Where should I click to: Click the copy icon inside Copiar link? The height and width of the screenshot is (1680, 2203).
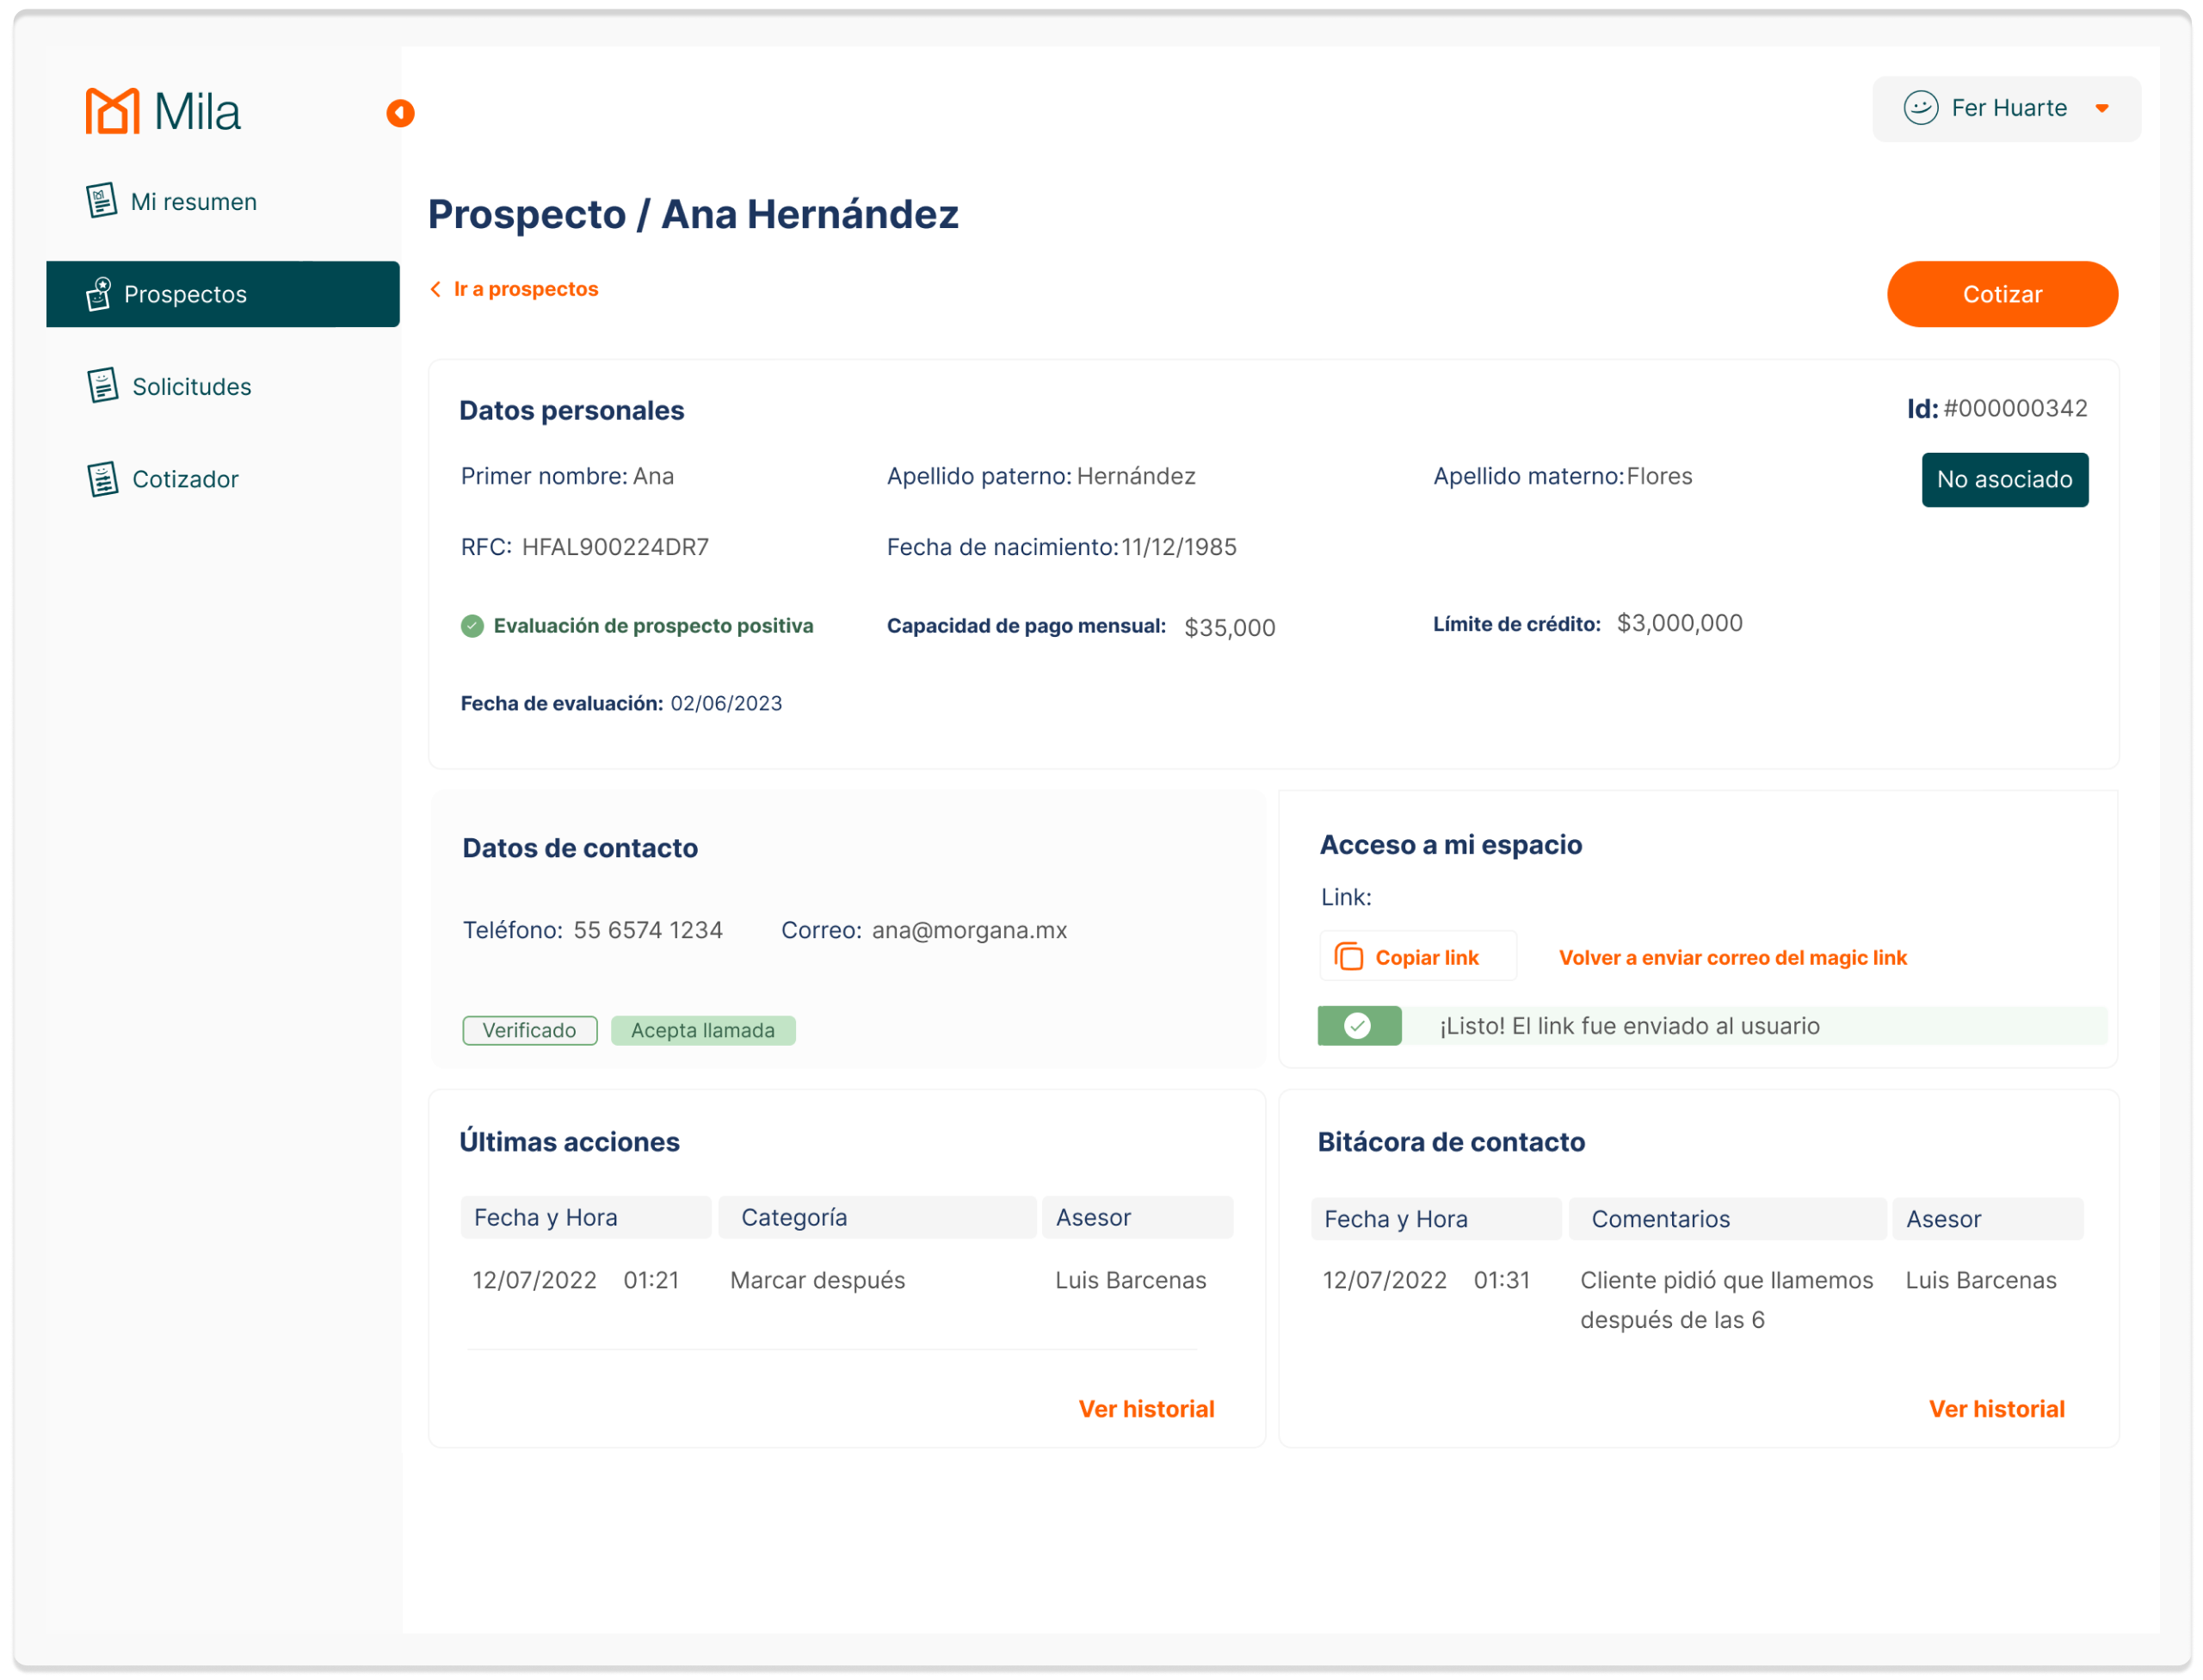click(1351, 956)
